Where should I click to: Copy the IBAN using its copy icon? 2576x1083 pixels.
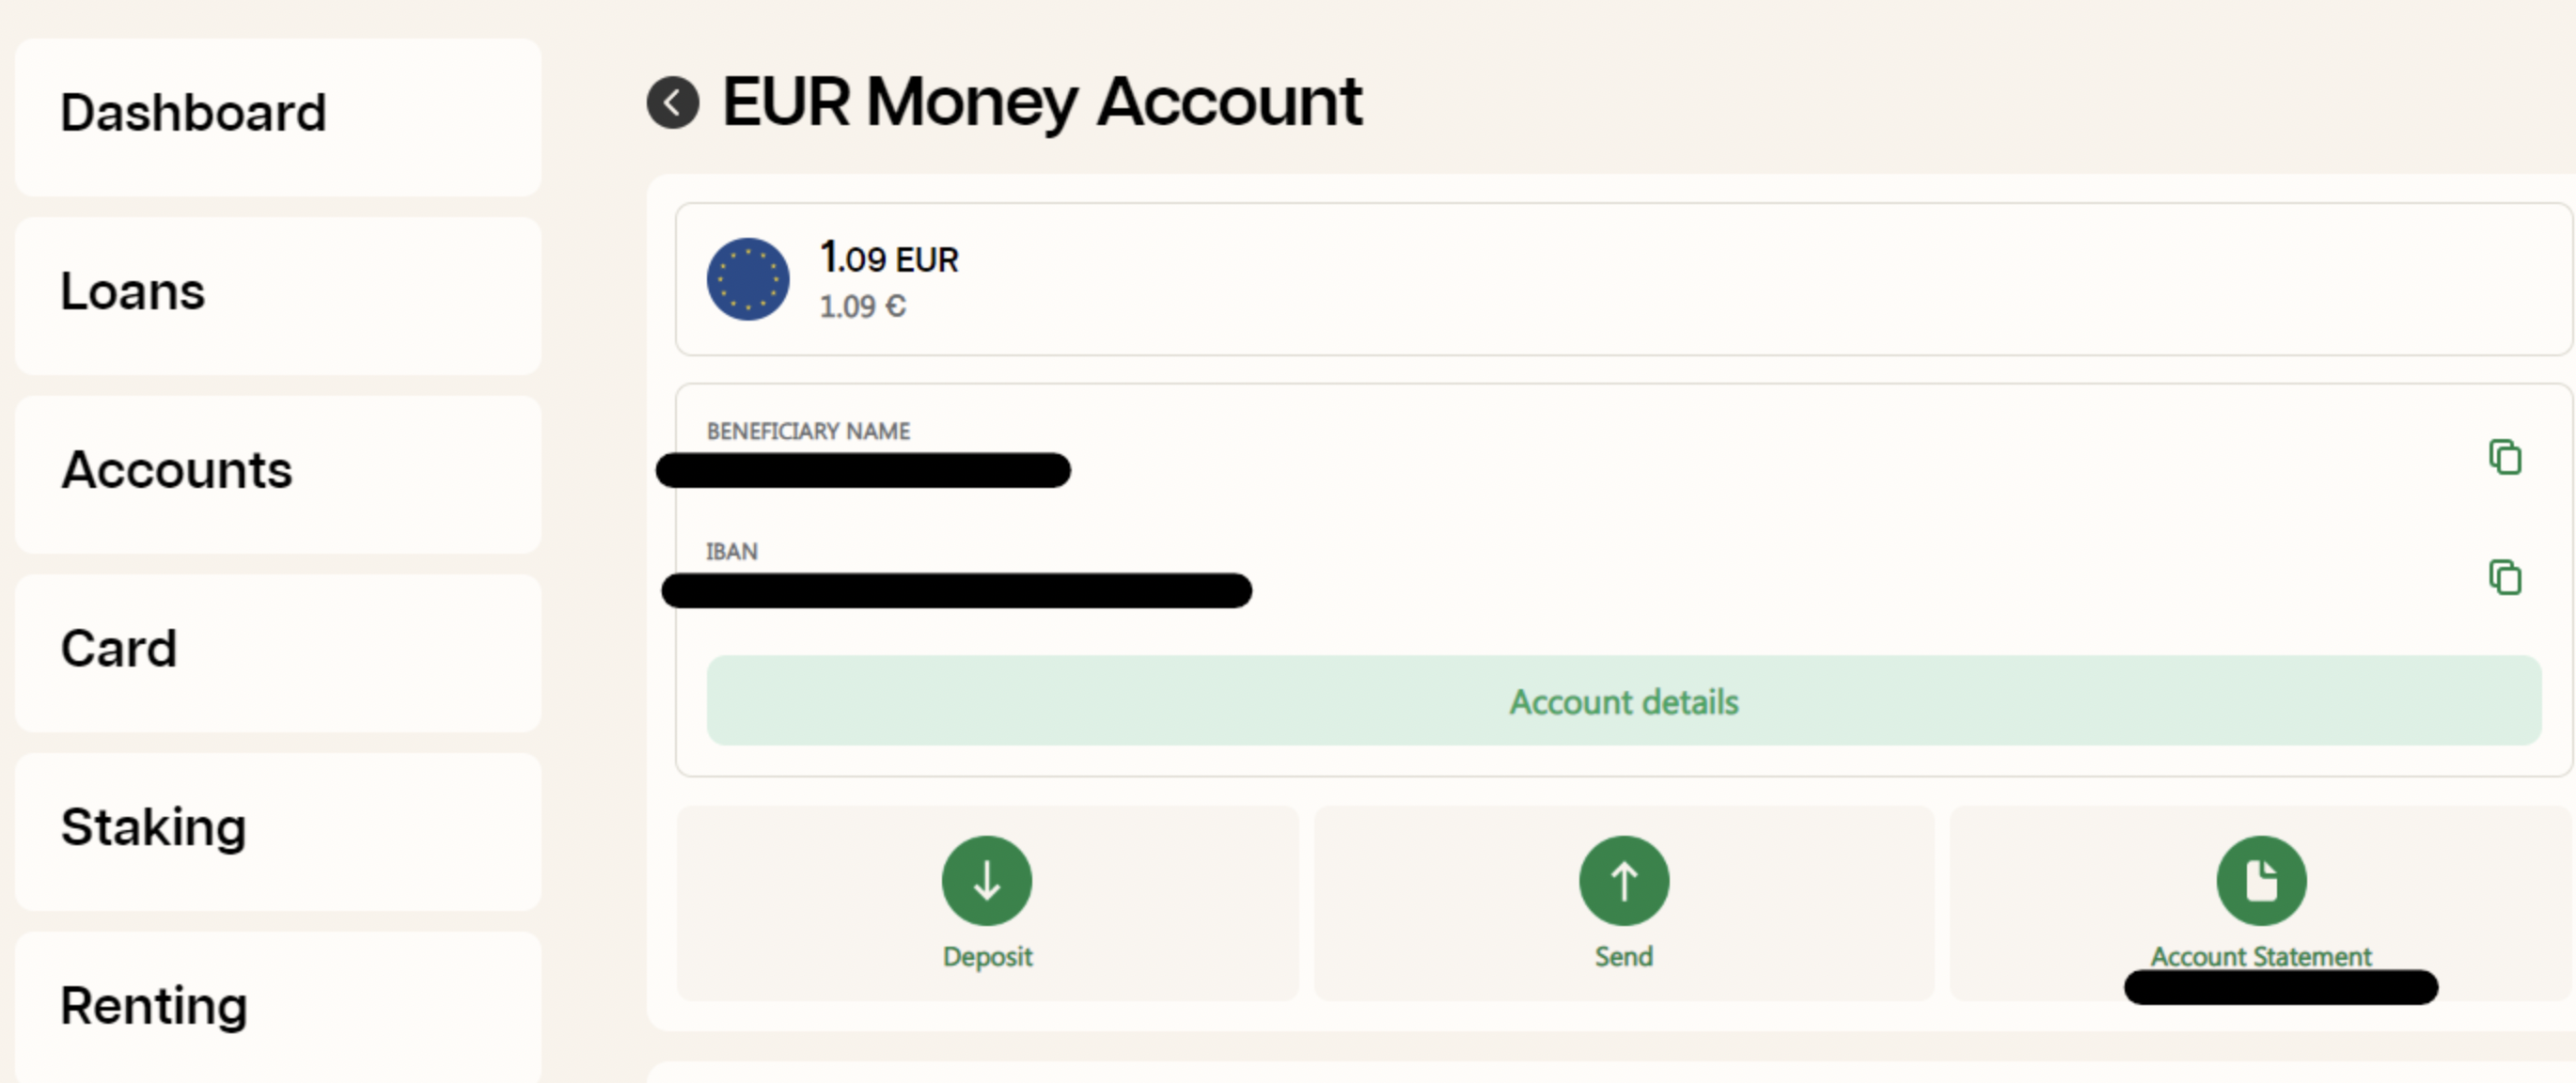pos(2505,577)
